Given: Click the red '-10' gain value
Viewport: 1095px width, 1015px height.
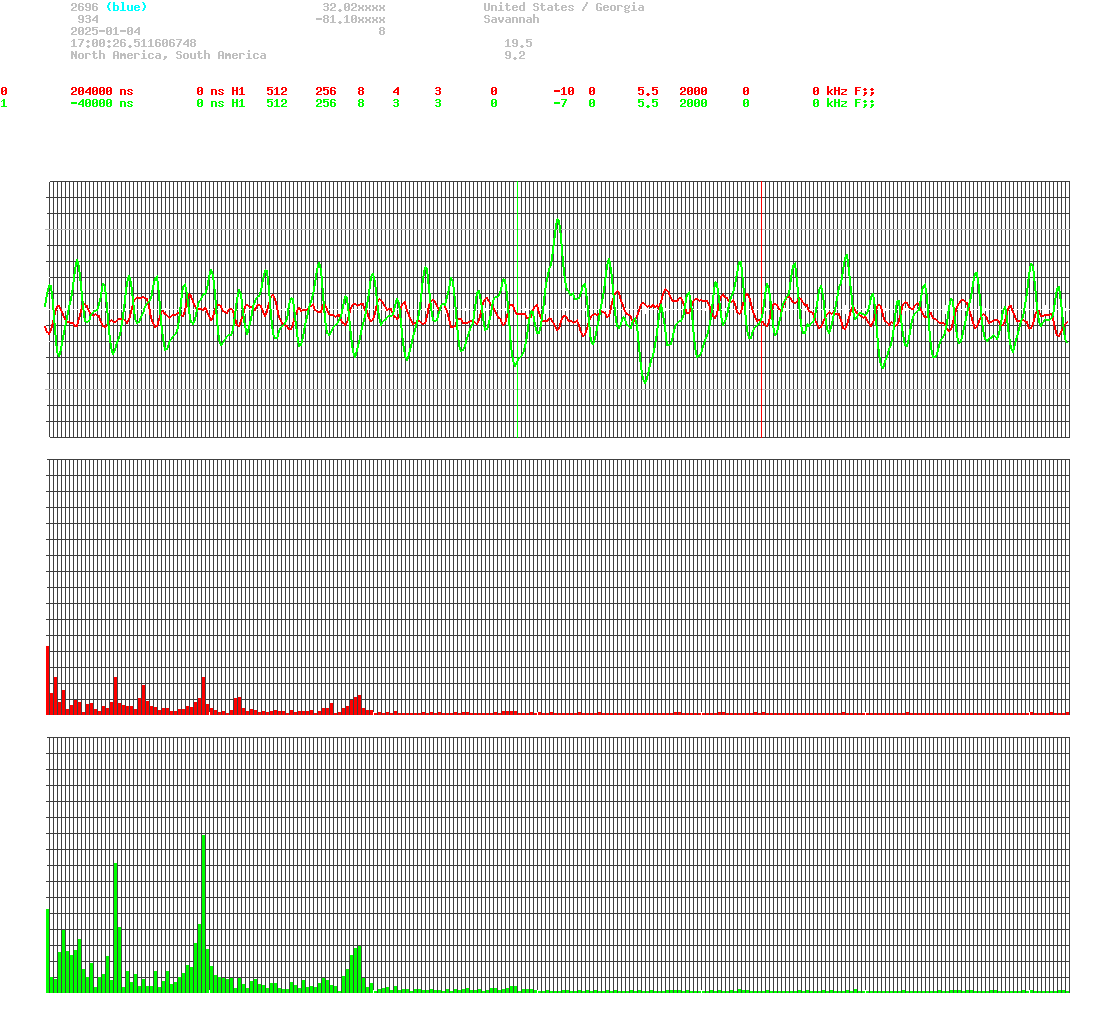Looking at the screenshot, I should tap(564, 92).
